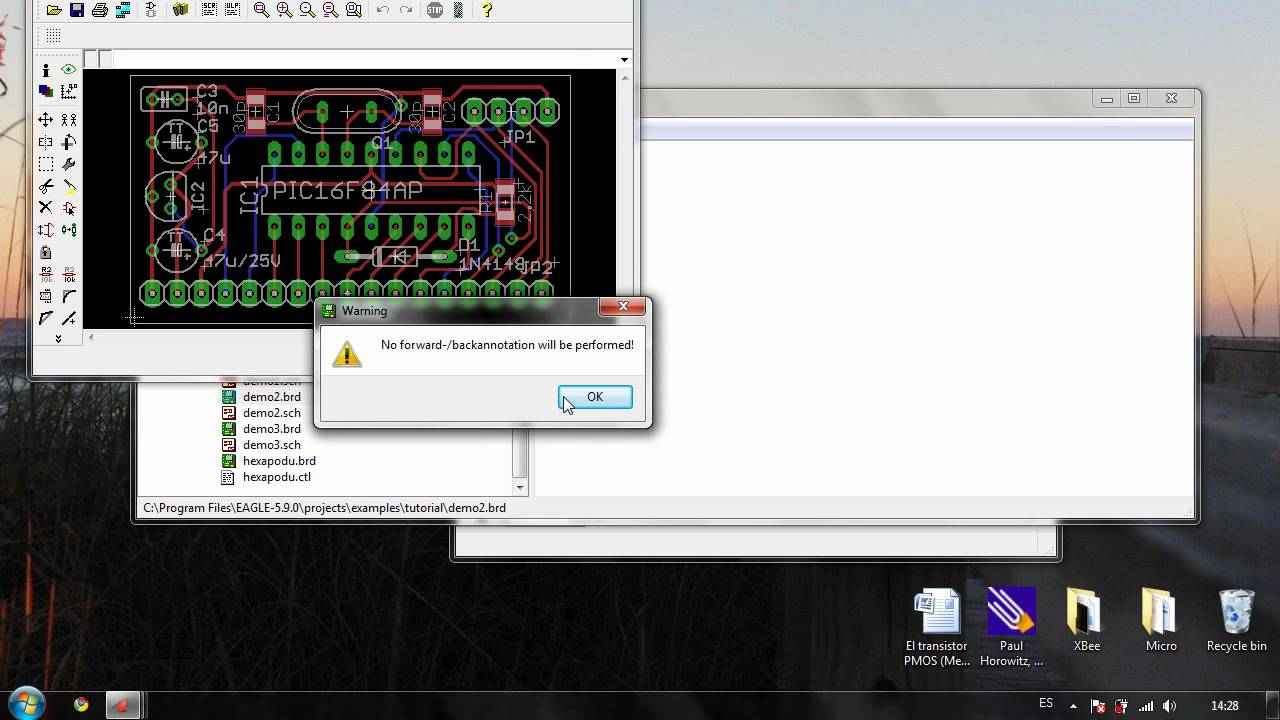Click the Zoom in magnifier icon
The width and height of the screenshot is (1280, 720).
tap(284, 10)
